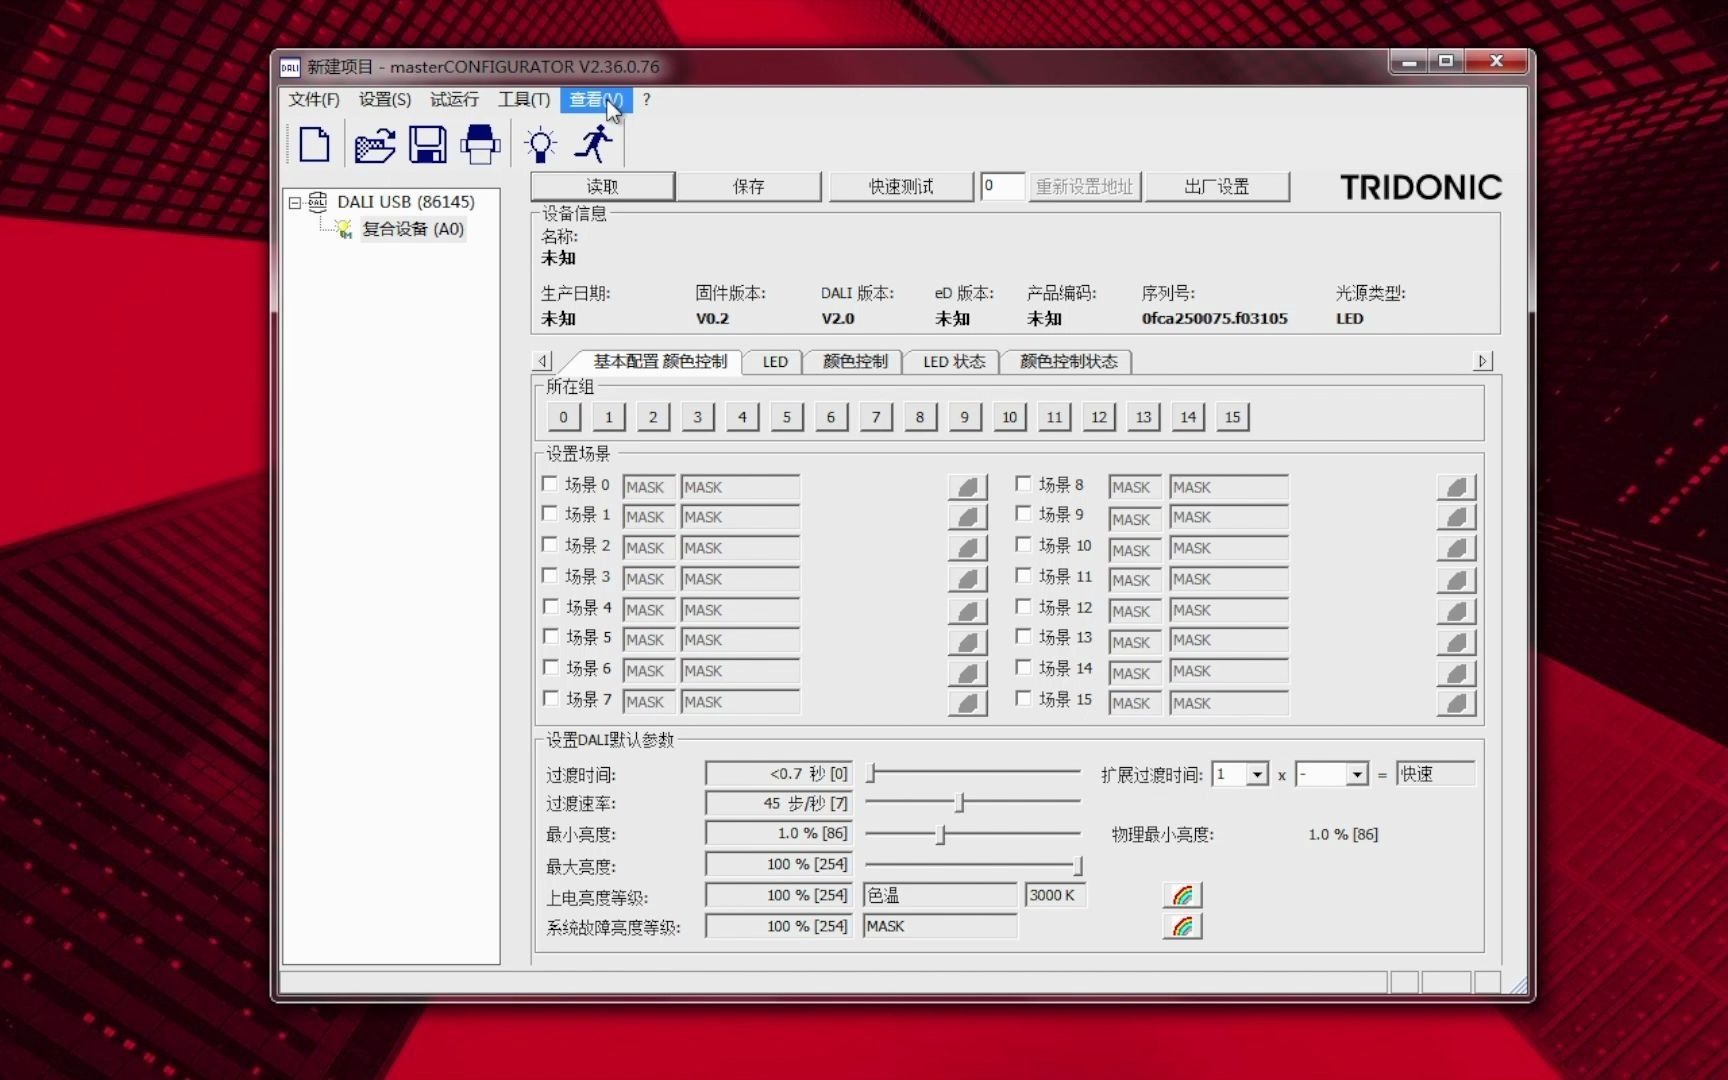Click the 过渡速率 slider handle
Image resolution: width=1728 pixels, height=1080 pixels.
point(960,802)
